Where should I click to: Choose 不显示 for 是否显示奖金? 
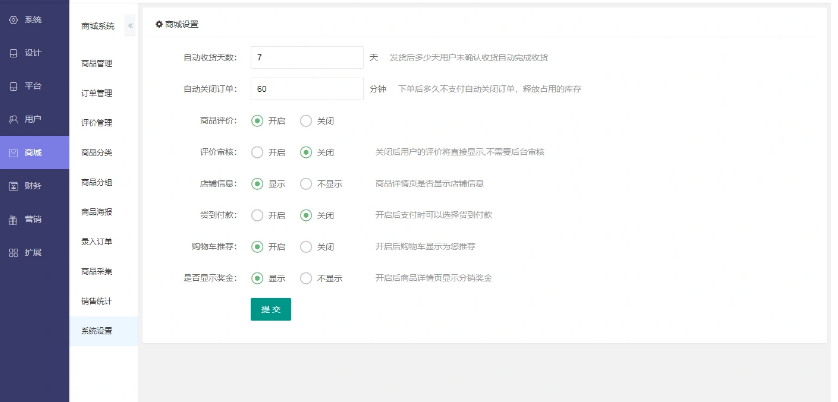click(x=306, y=278)
